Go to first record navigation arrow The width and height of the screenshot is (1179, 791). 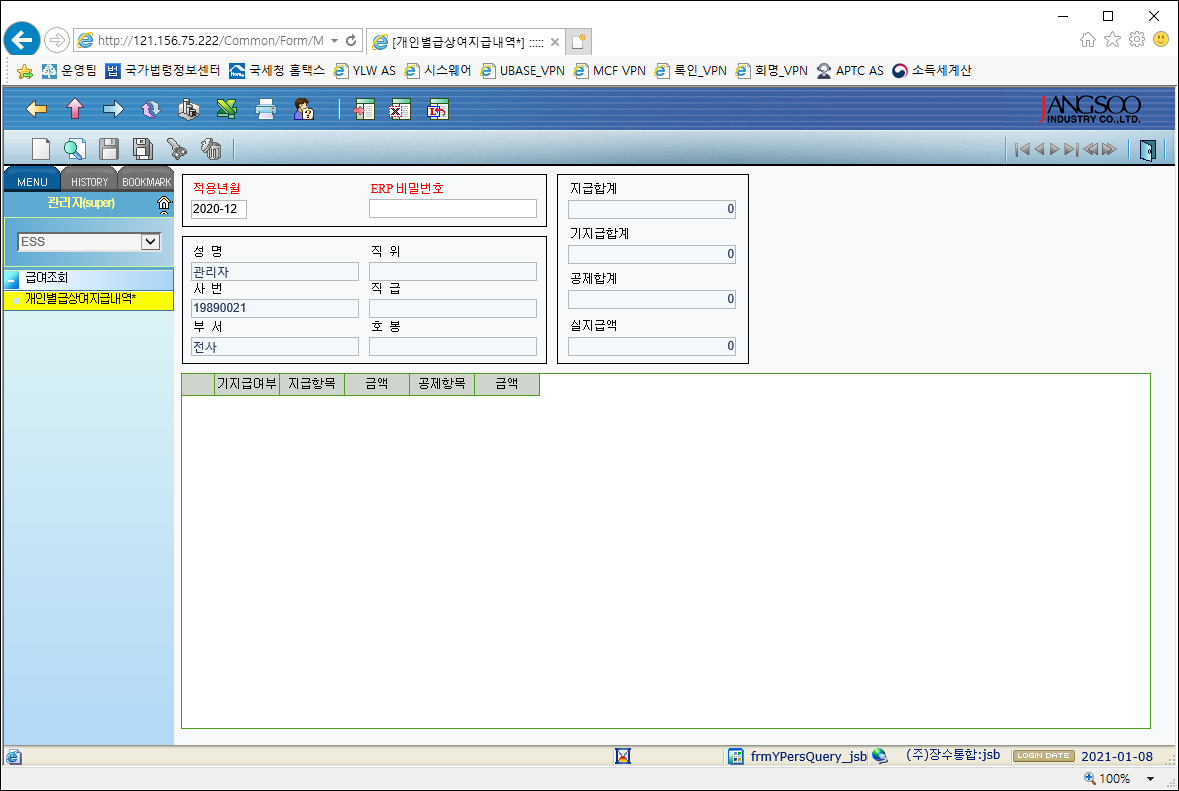pos(1022,150)
